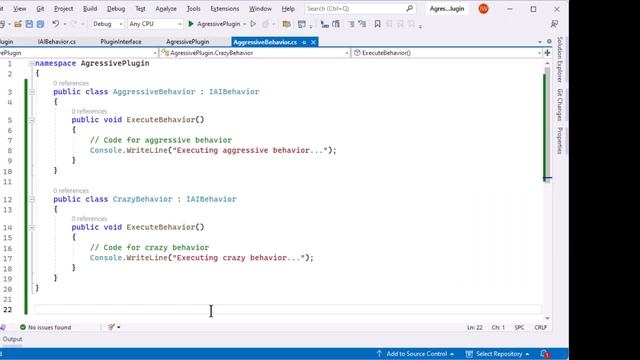
Task: Click the split editor plus icon
Action: pos(547,53)
